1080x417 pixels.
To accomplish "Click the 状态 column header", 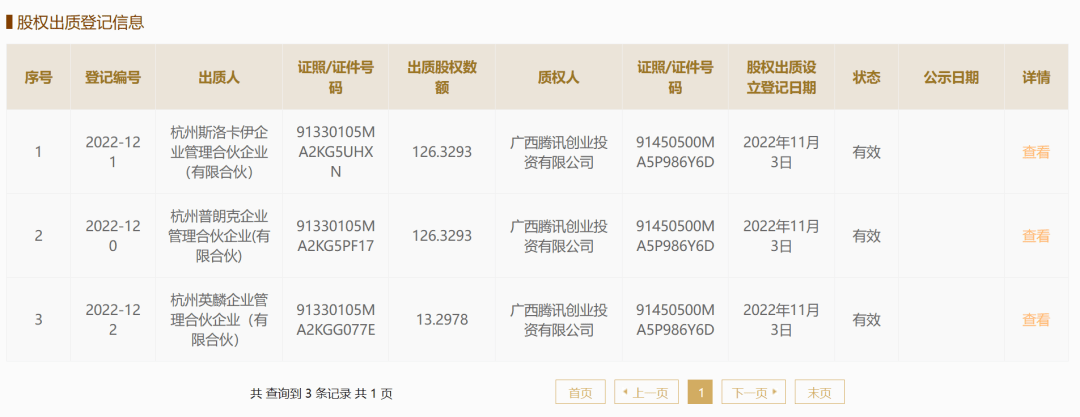I will click(x=866, y=77).
